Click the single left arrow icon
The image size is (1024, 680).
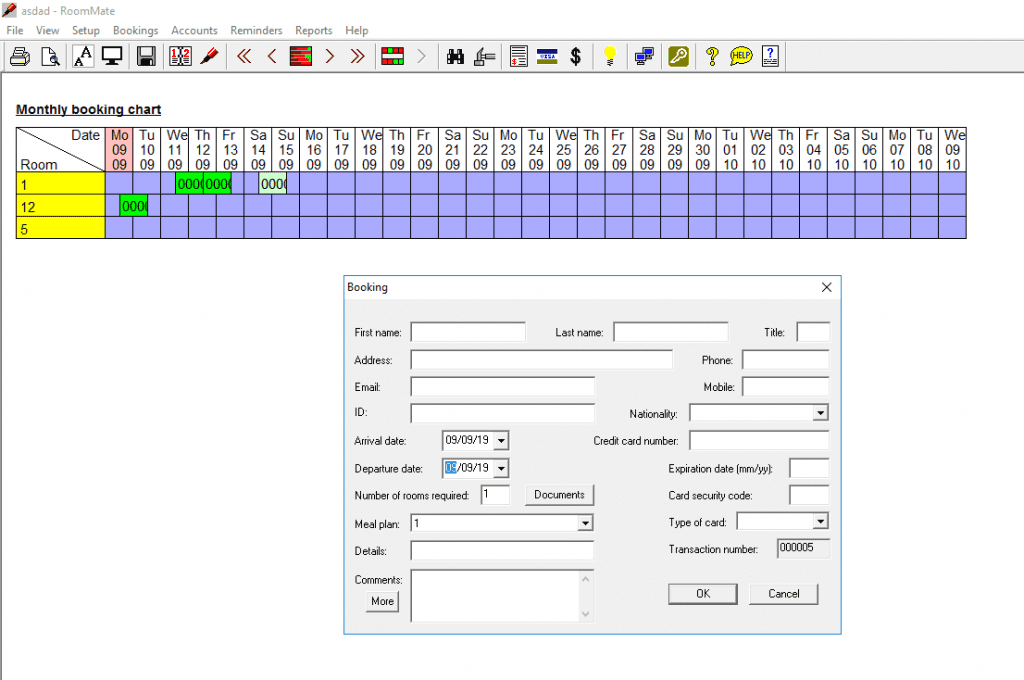pyautogui.click(x=272, y=57)
